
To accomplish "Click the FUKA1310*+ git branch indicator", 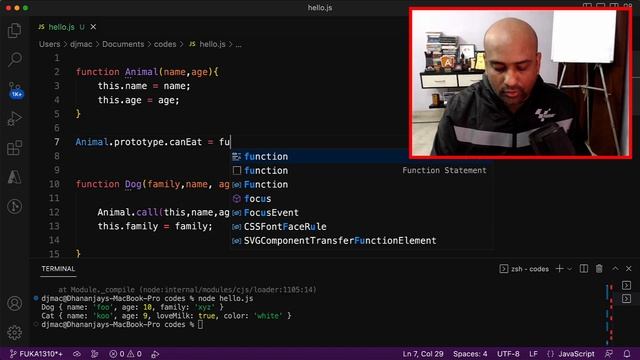I will click(x=36, y=354).
